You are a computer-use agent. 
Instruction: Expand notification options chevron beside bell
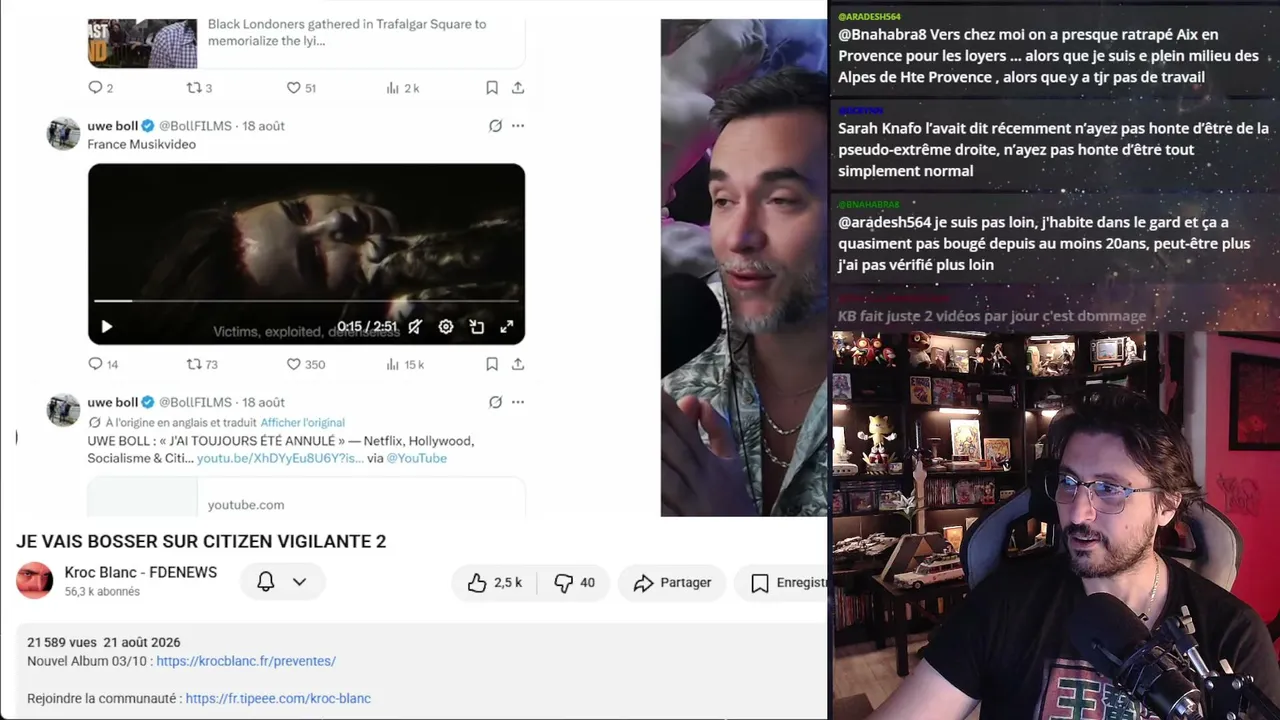point(299,582)
